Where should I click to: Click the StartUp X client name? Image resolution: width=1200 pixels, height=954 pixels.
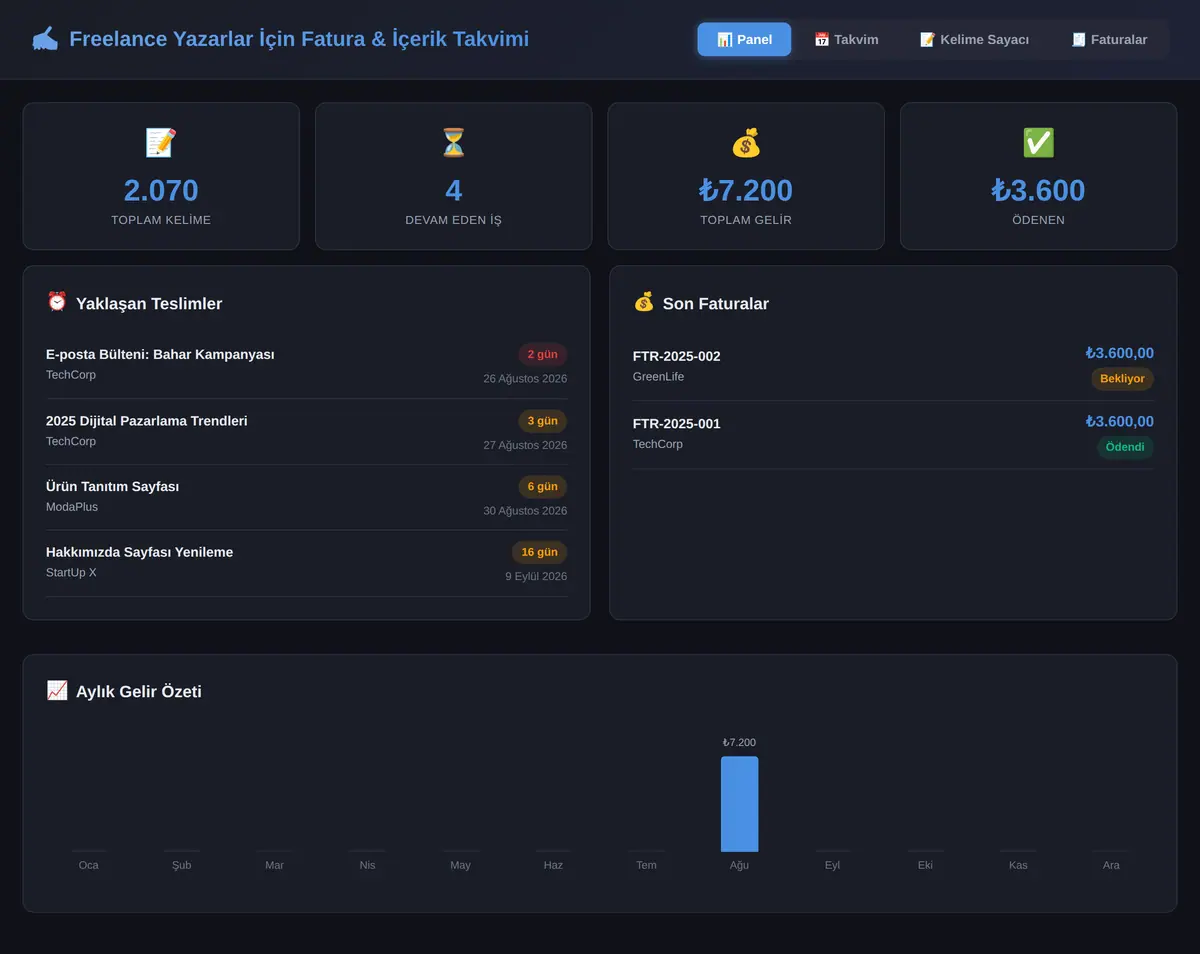coord(71,573)
